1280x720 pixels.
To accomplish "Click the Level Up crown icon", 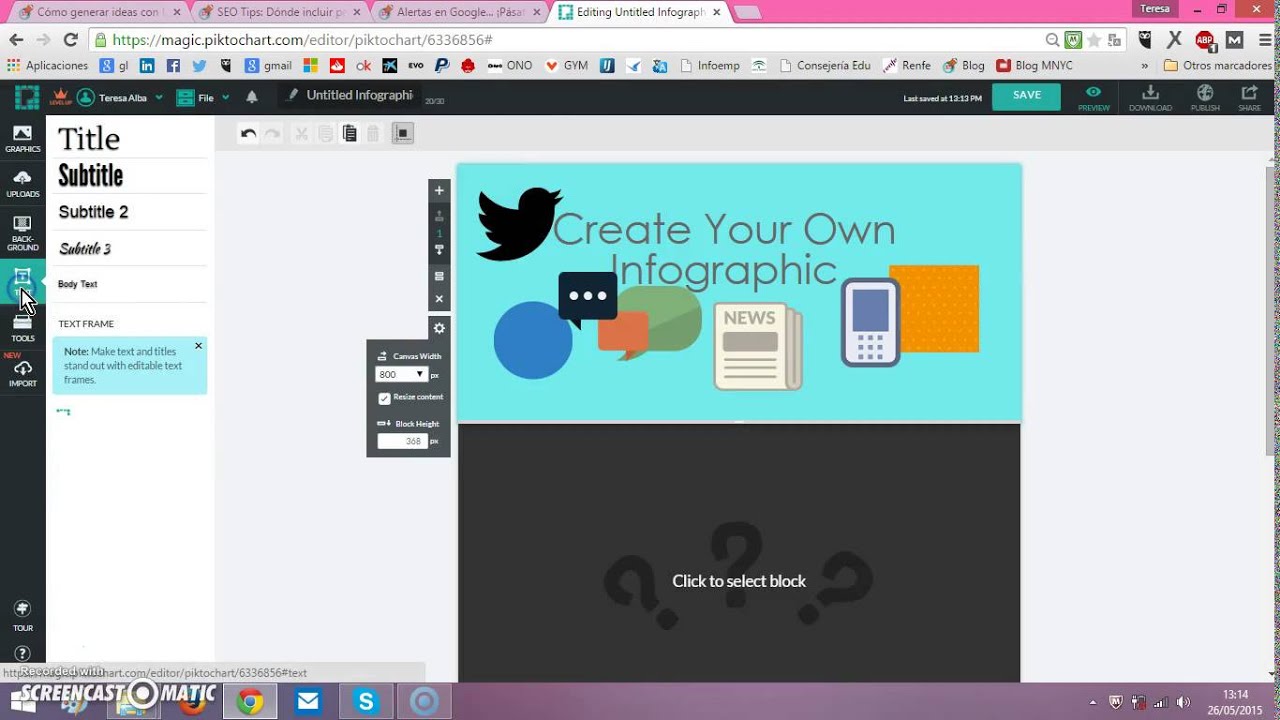I will 60,97.
